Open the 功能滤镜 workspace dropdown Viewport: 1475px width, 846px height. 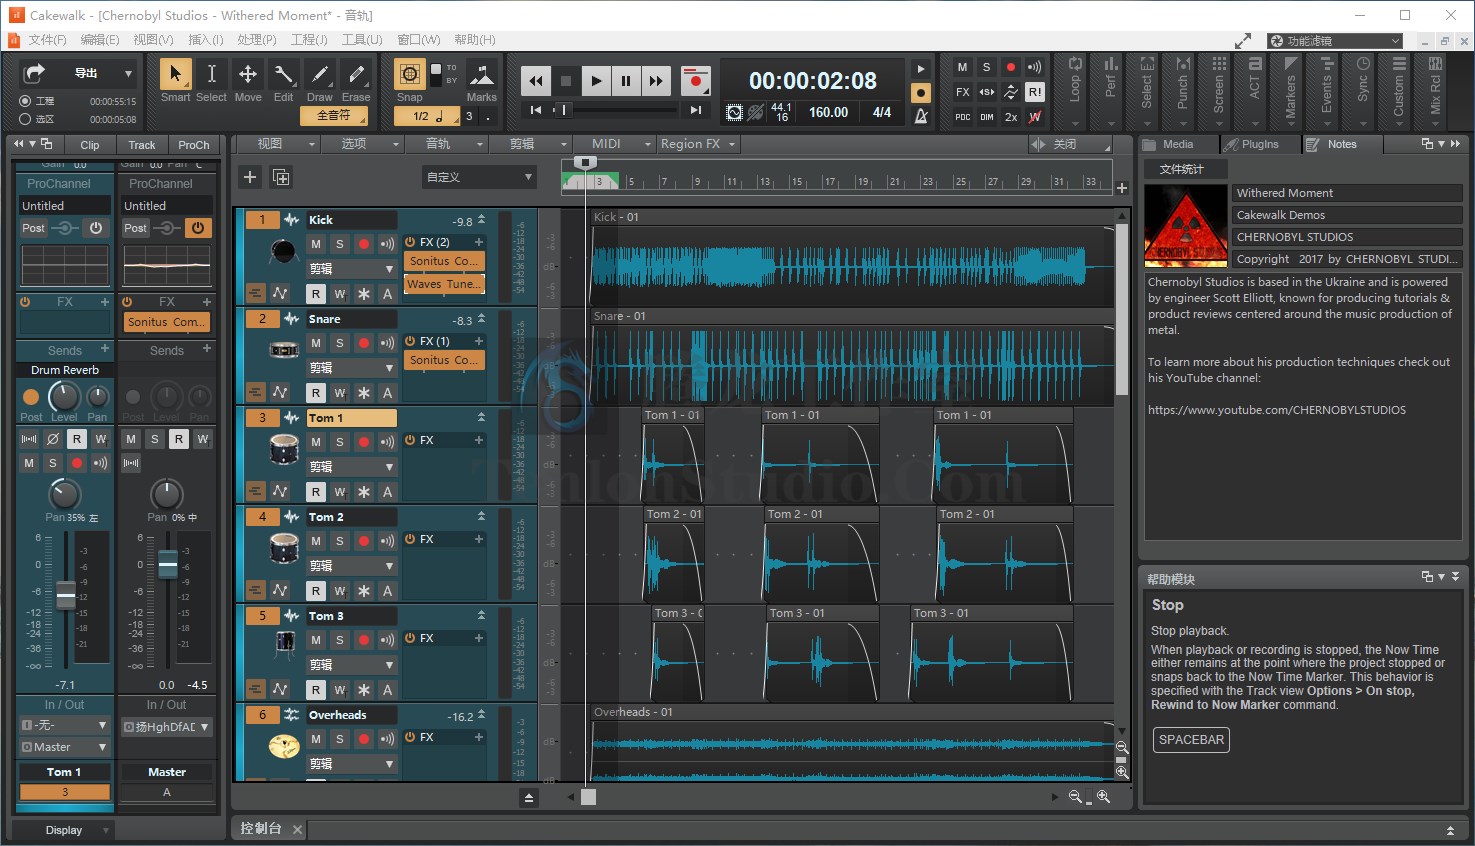click(1335, 41)
